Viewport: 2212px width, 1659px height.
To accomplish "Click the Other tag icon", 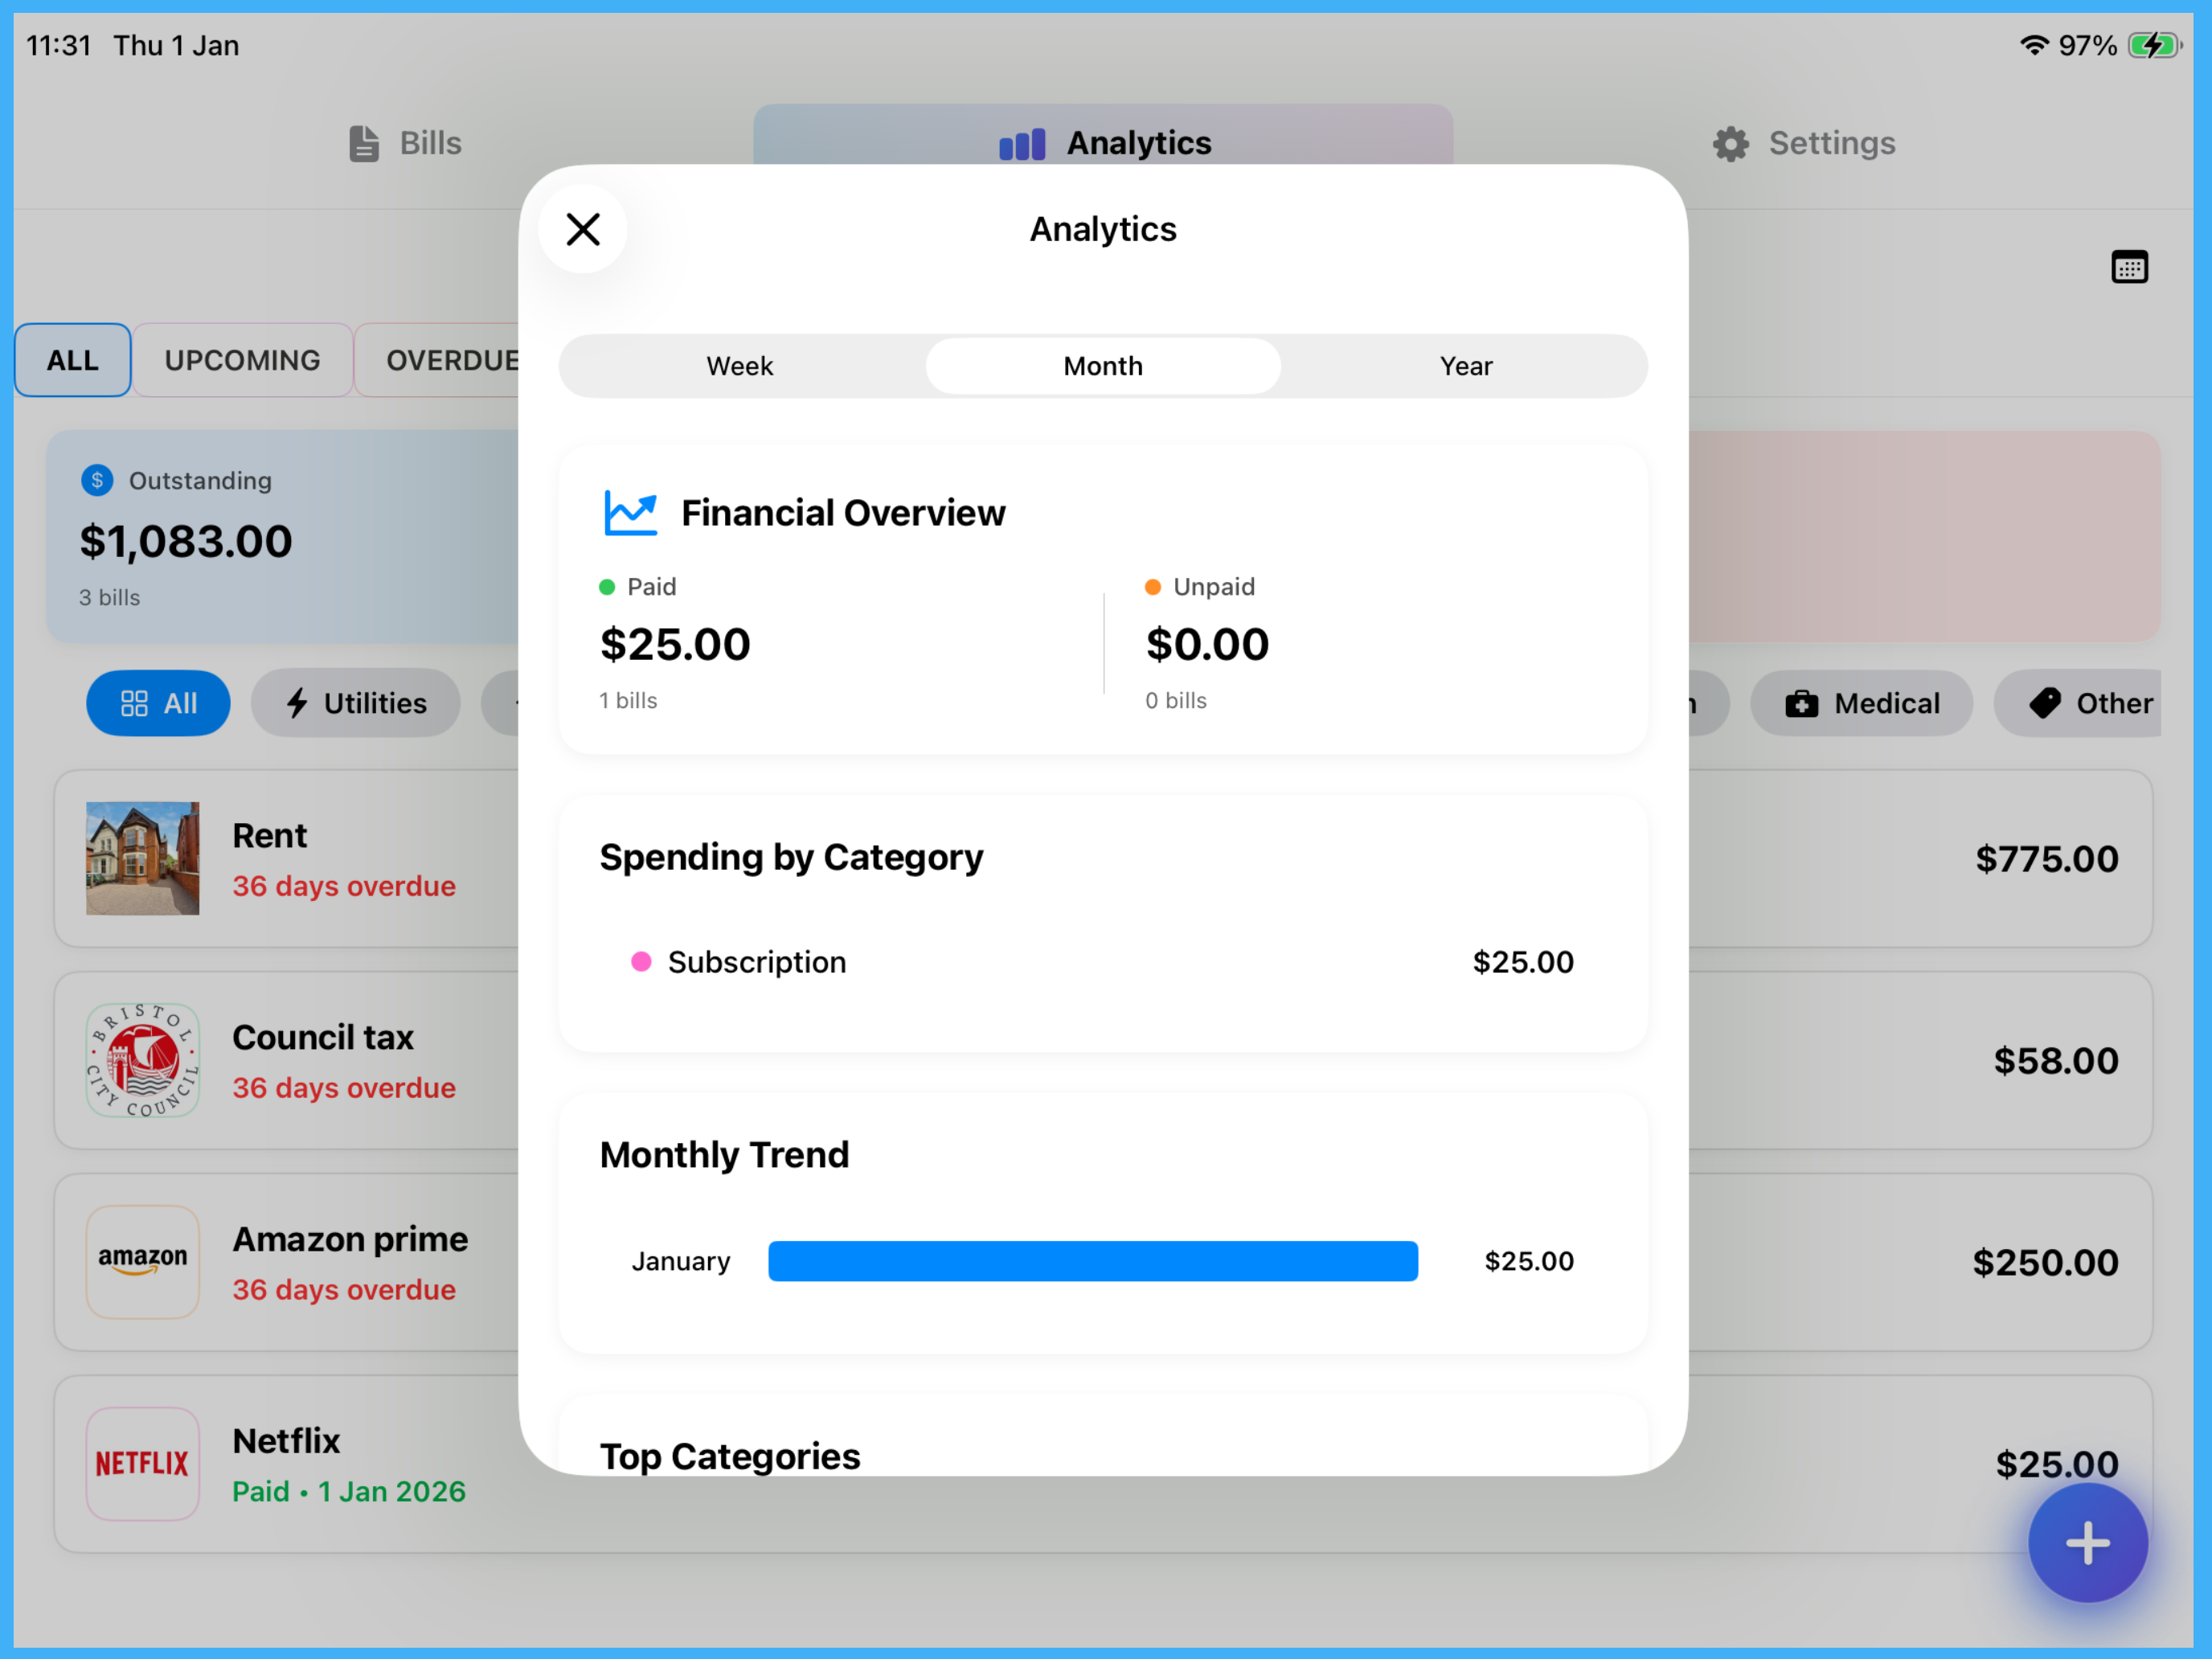I will coord(2045,703).
